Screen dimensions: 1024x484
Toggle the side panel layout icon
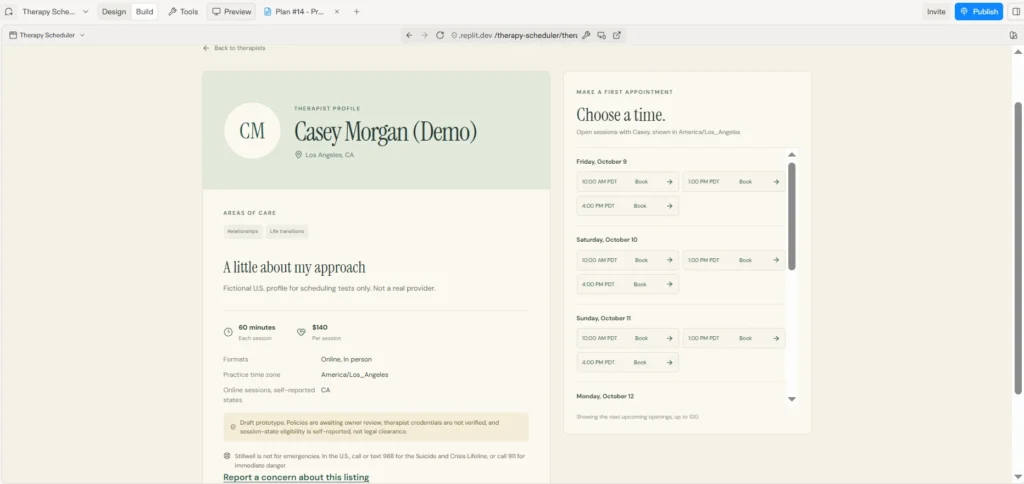click(x=1016, y=12)
